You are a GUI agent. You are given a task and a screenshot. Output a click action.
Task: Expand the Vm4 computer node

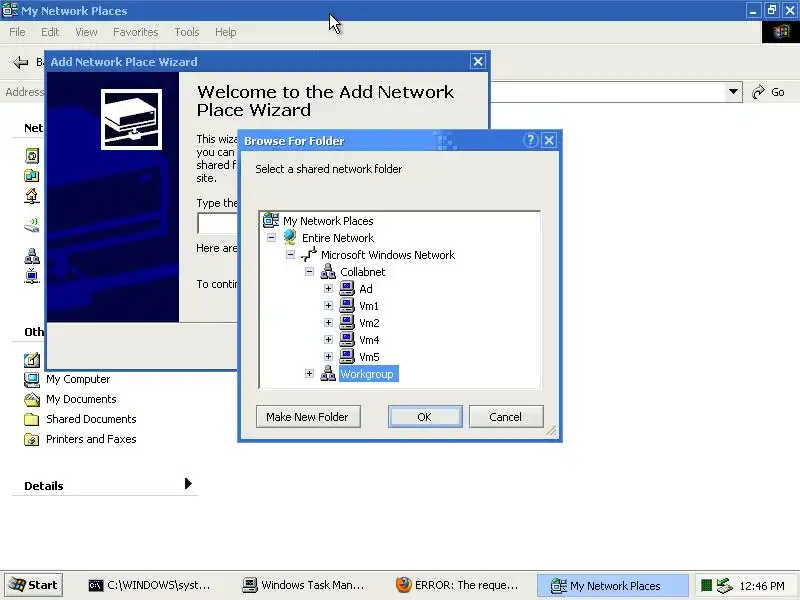click(328, 339)
